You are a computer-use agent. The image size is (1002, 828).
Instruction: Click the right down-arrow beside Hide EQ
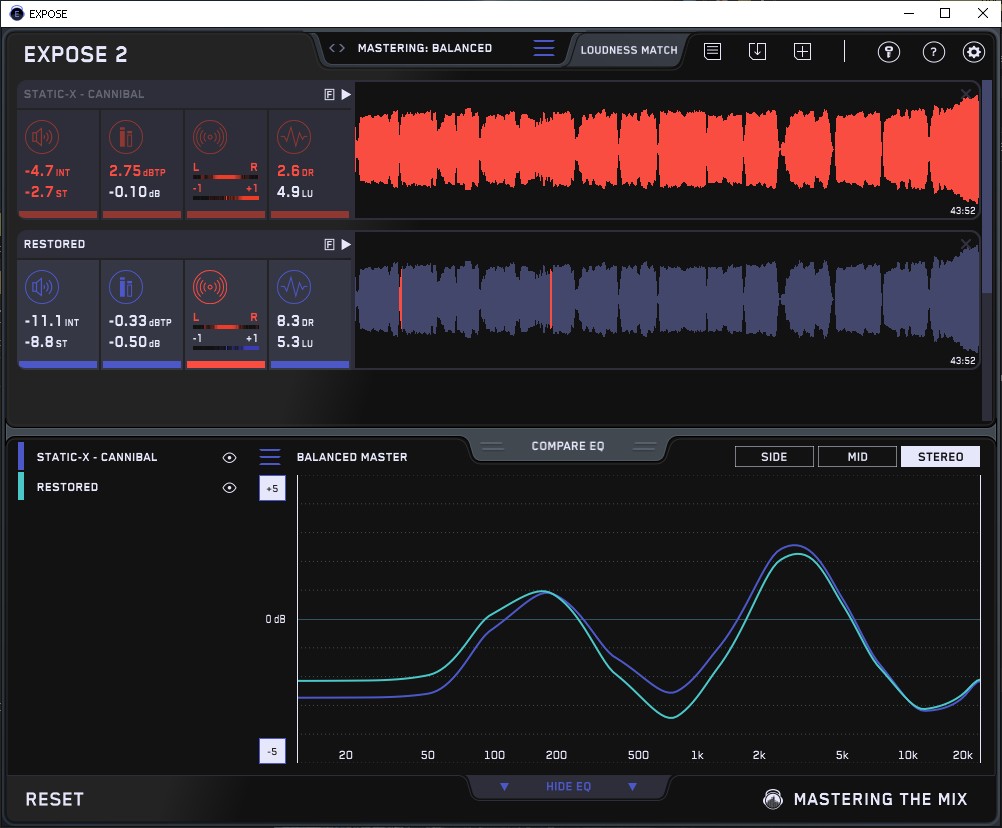pos(632,786)
